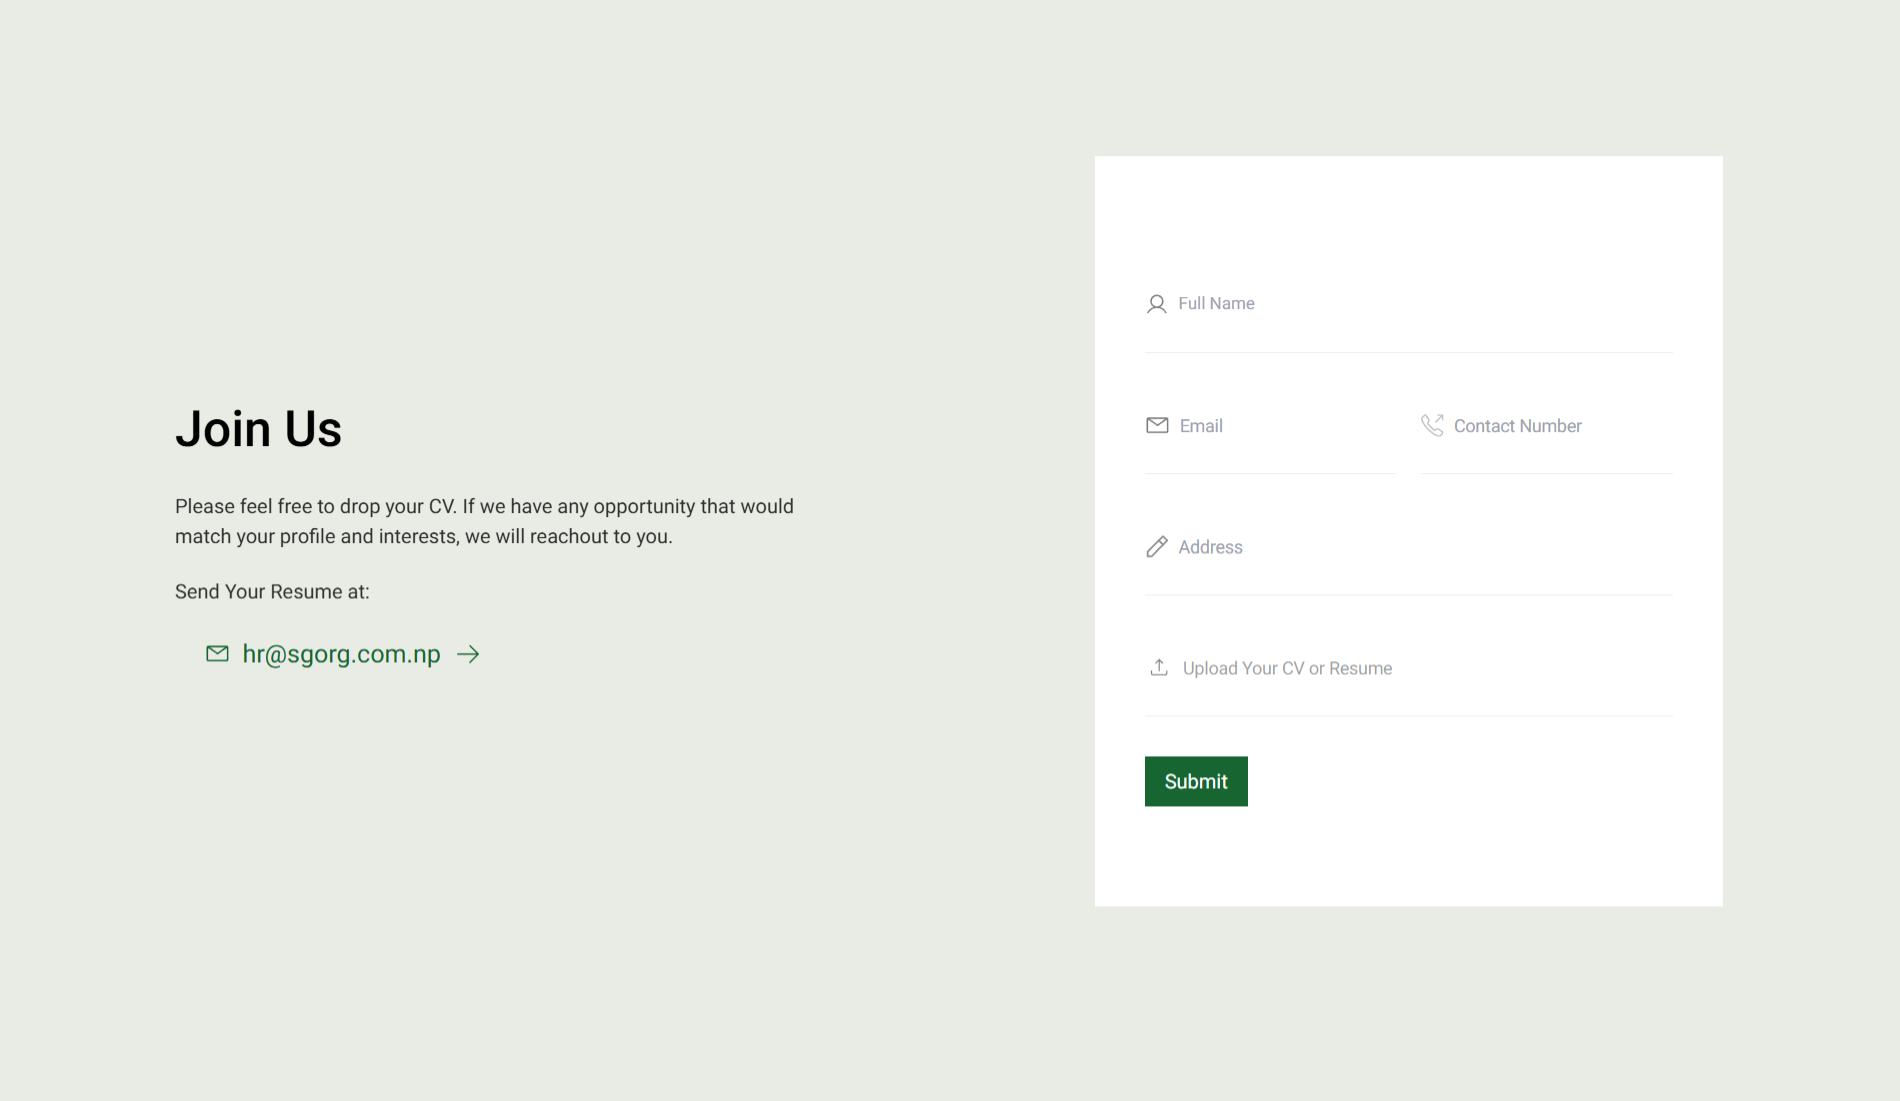Click the empty white space right of the Submit button

coord(1480,781)
